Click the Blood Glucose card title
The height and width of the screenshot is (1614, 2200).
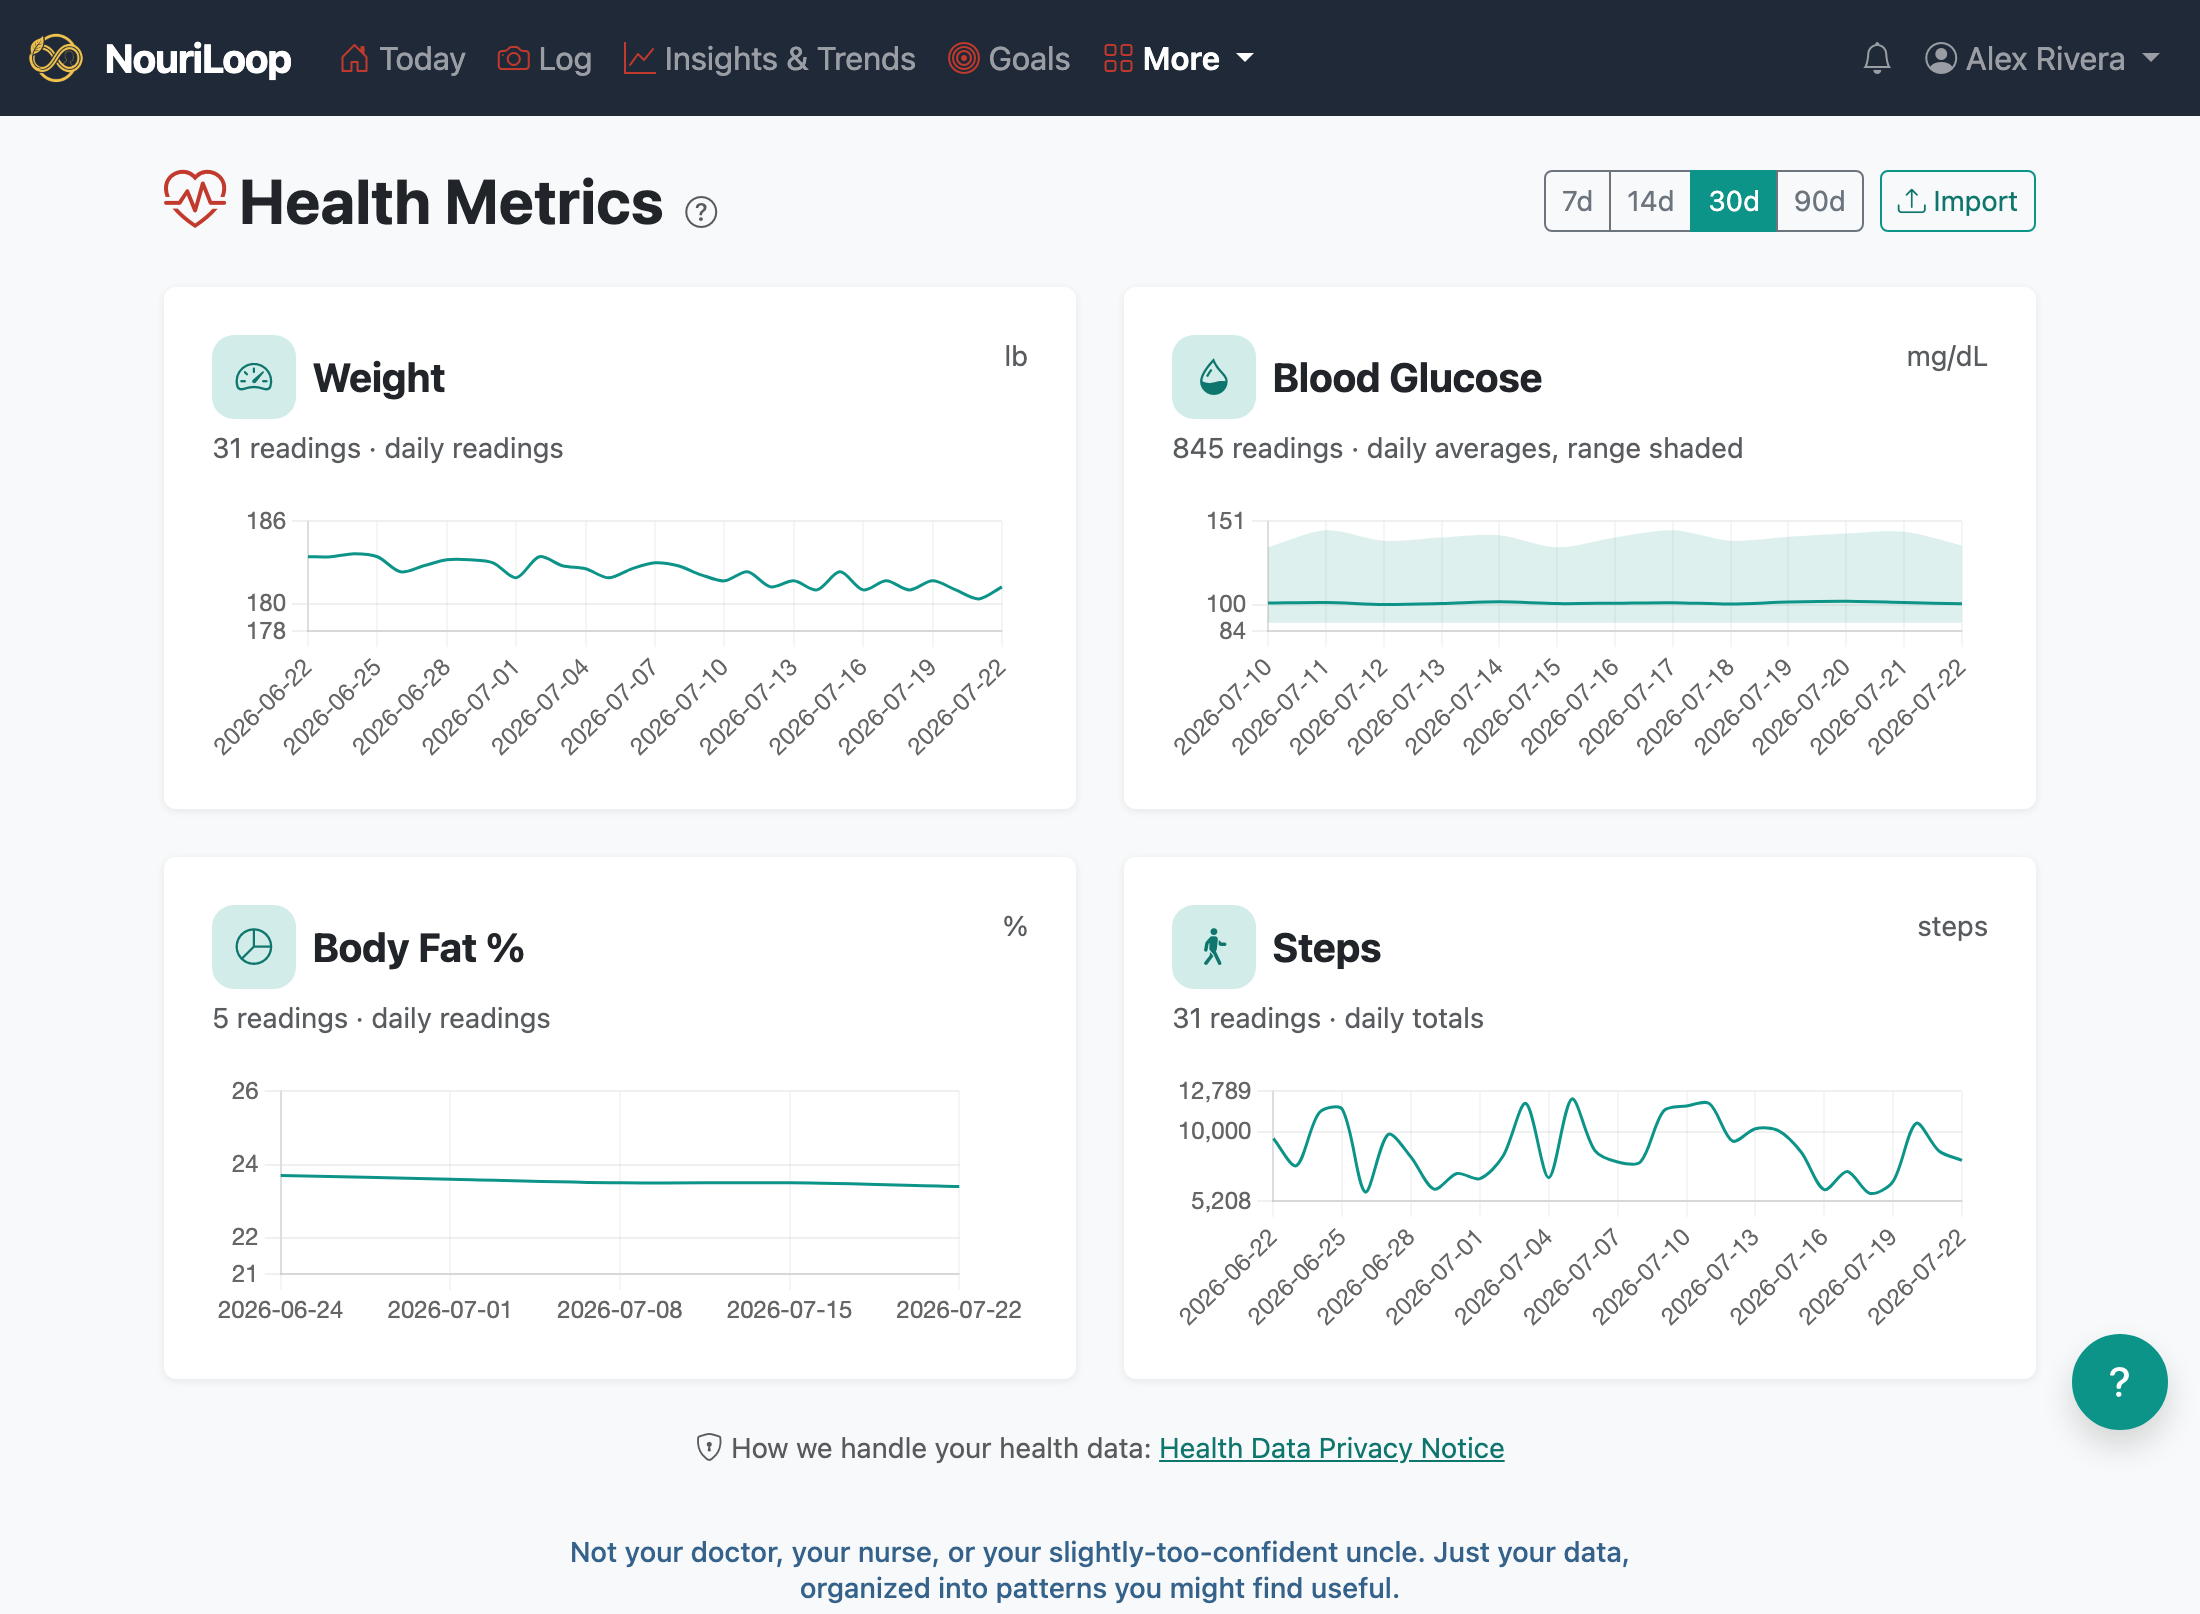1407,378
